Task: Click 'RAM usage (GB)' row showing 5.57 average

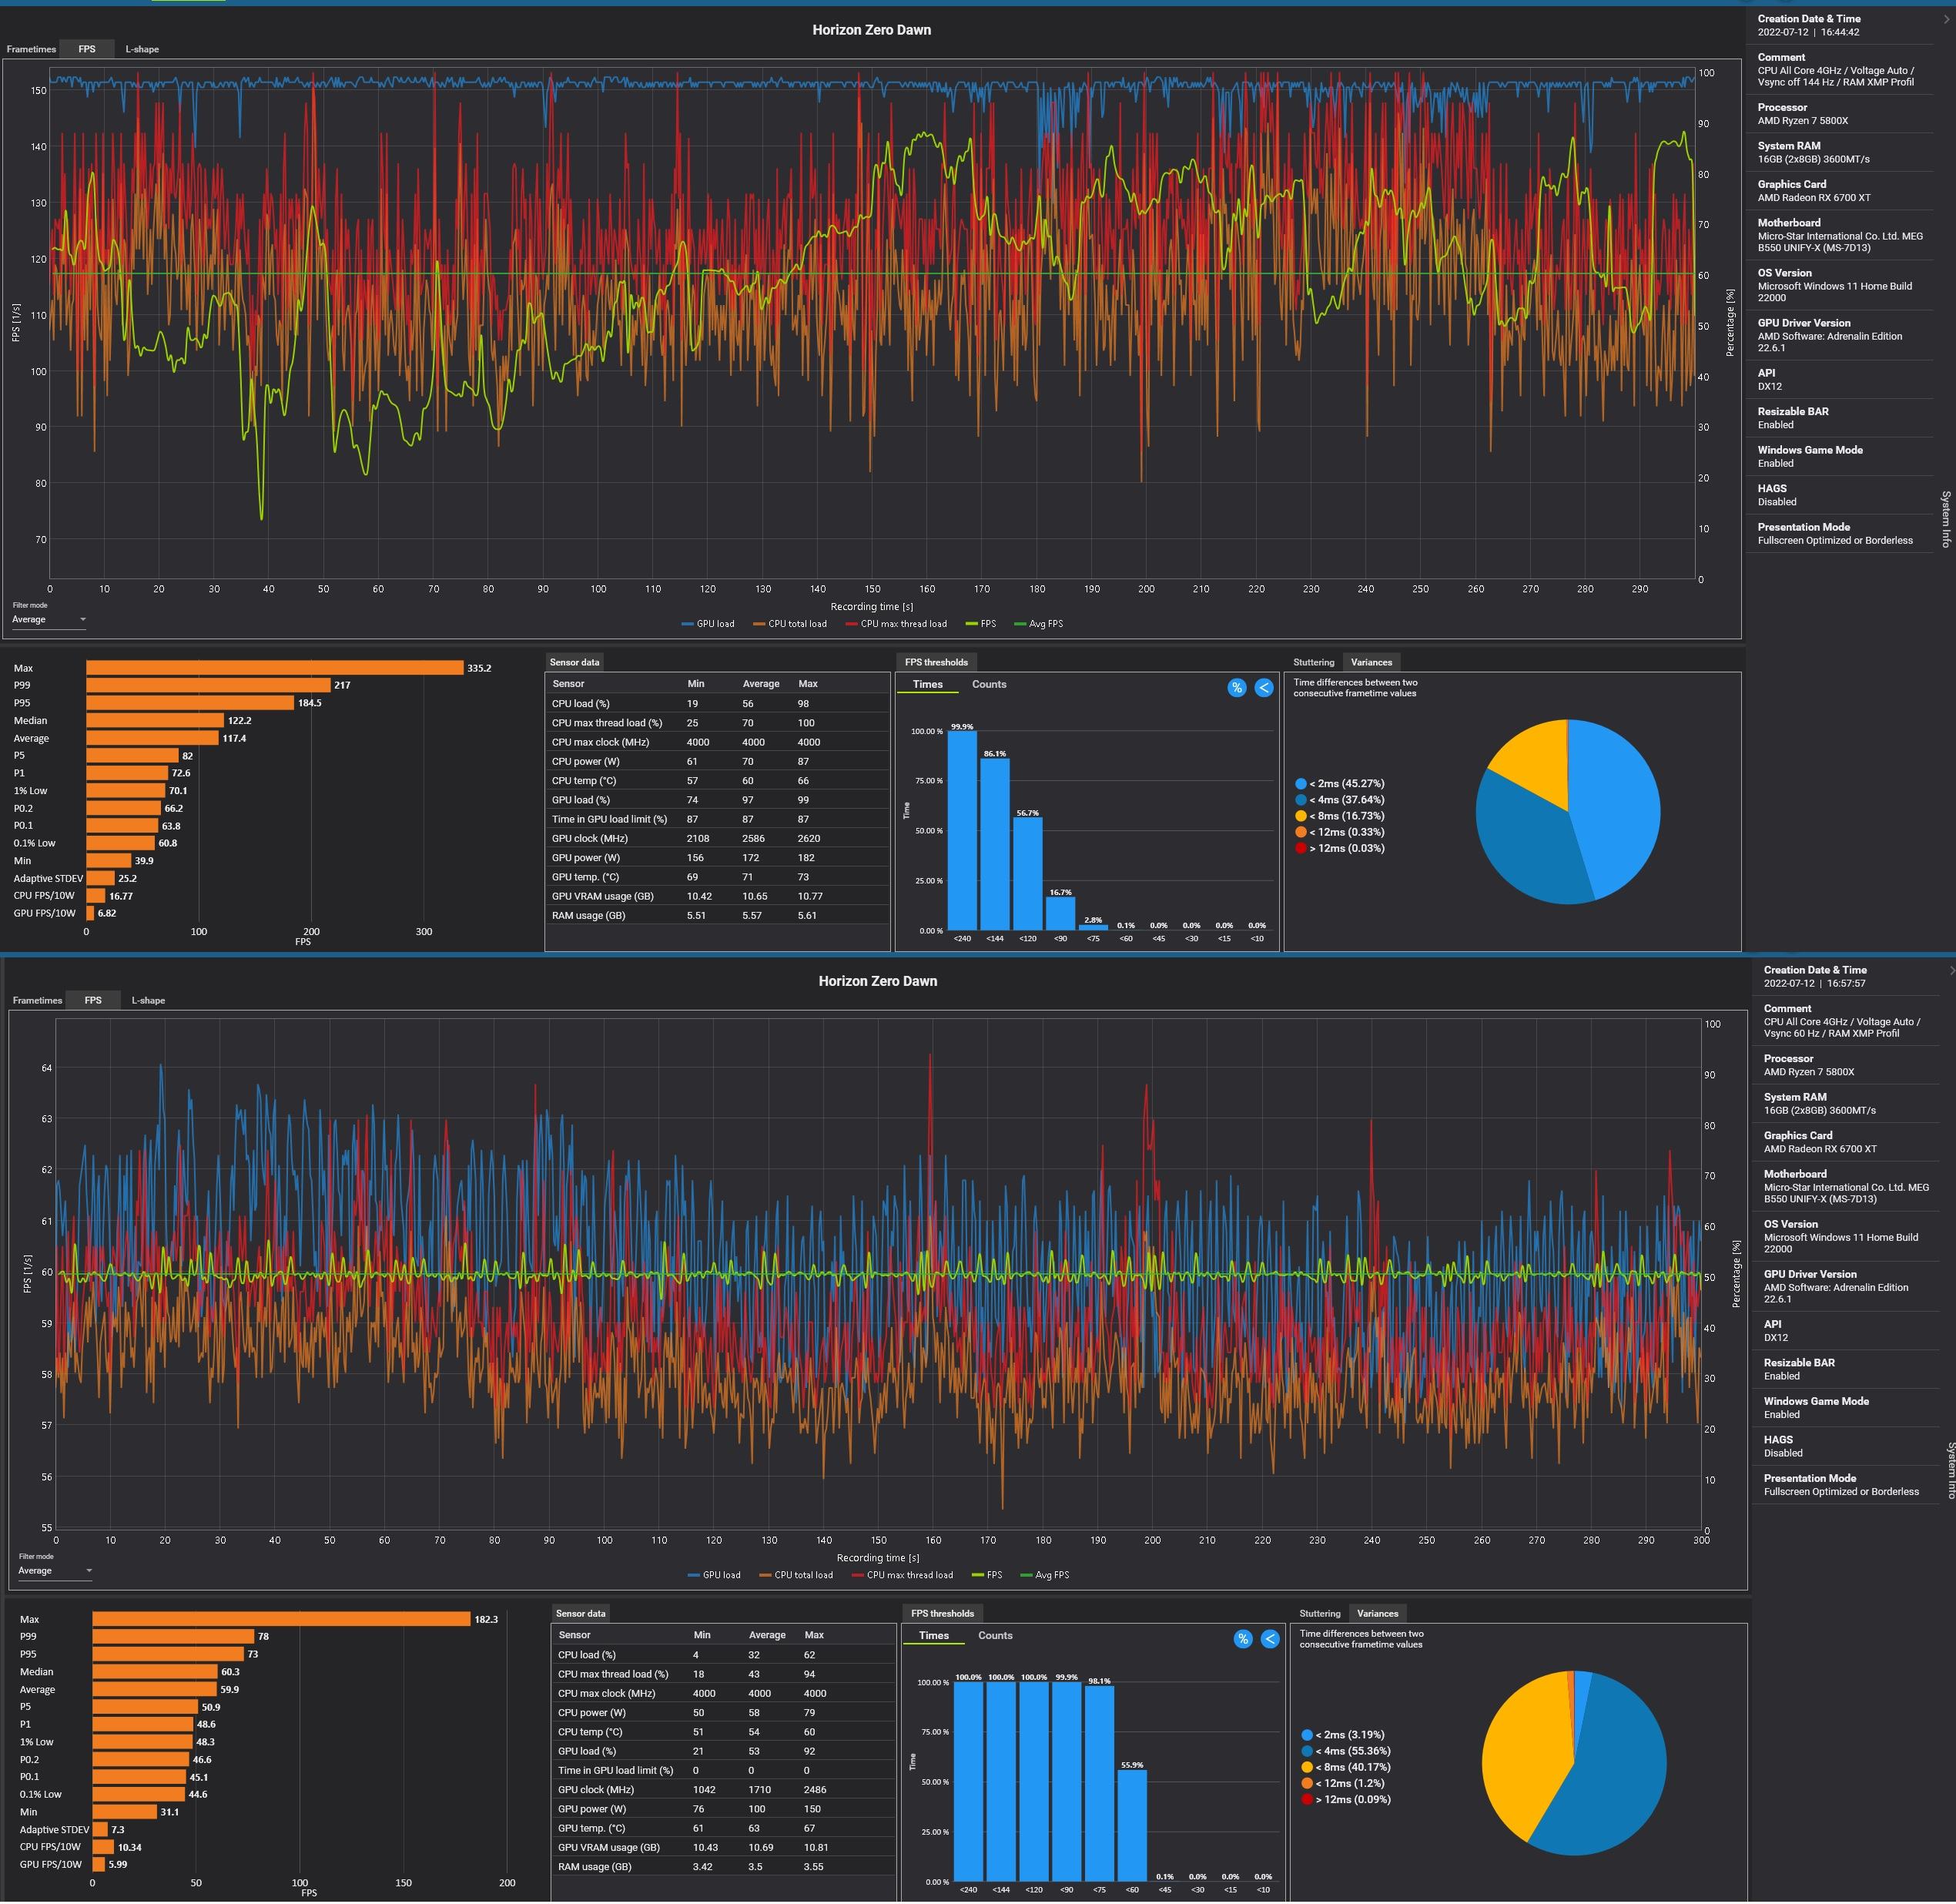Action: (717, 915)
